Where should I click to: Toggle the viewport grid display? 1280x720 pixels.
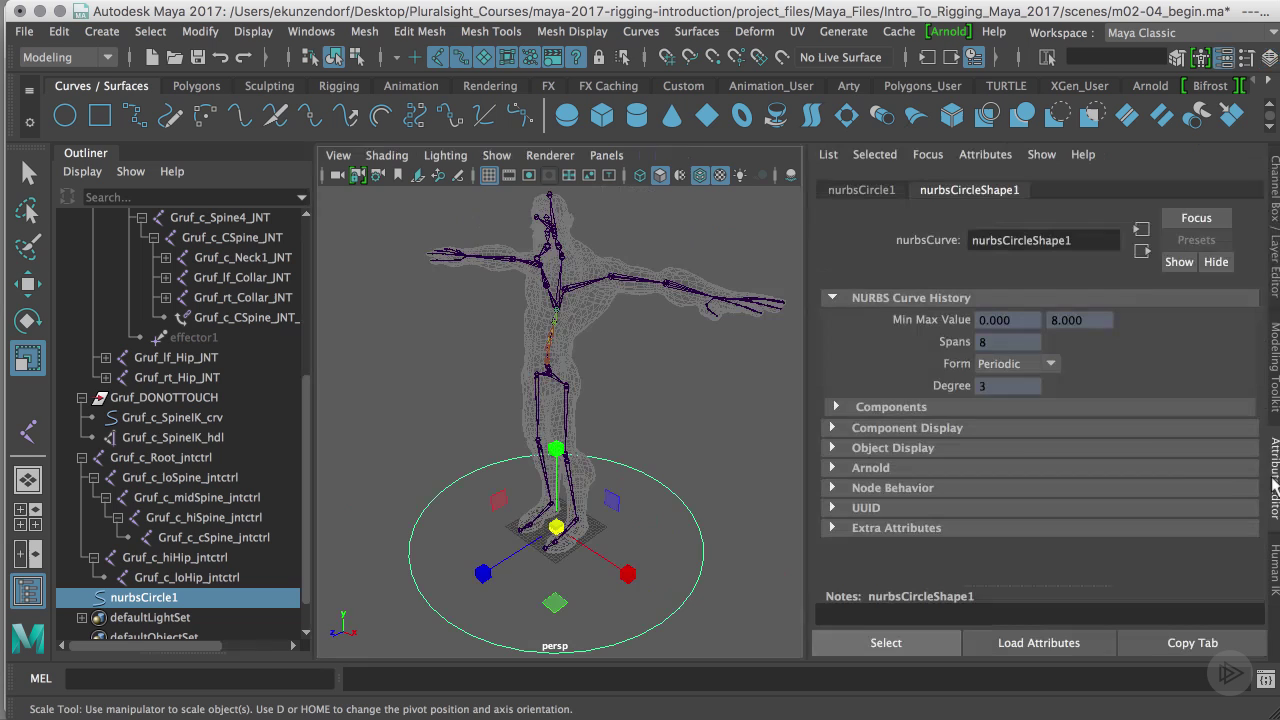[x=489, y=176]
